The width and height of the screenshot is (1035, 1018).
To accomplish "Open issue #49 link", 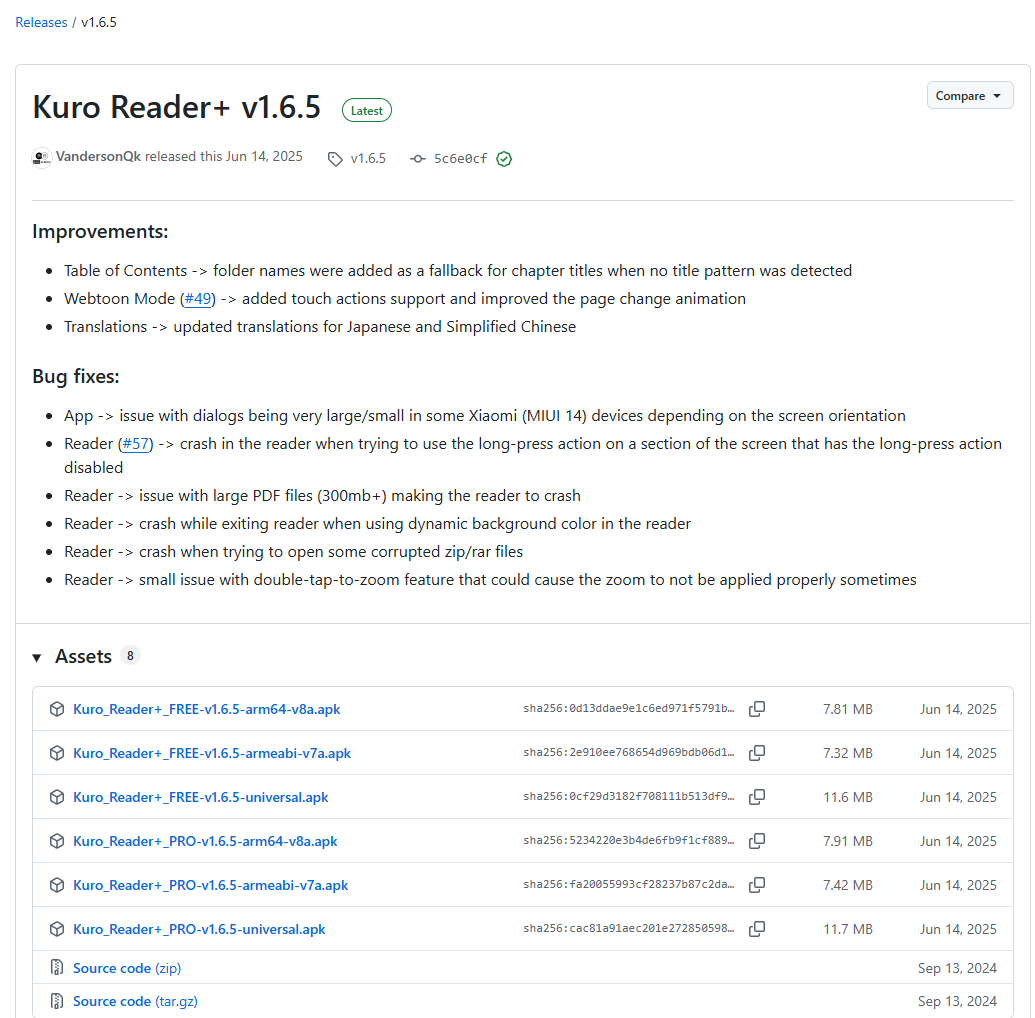I will (198, 299).
